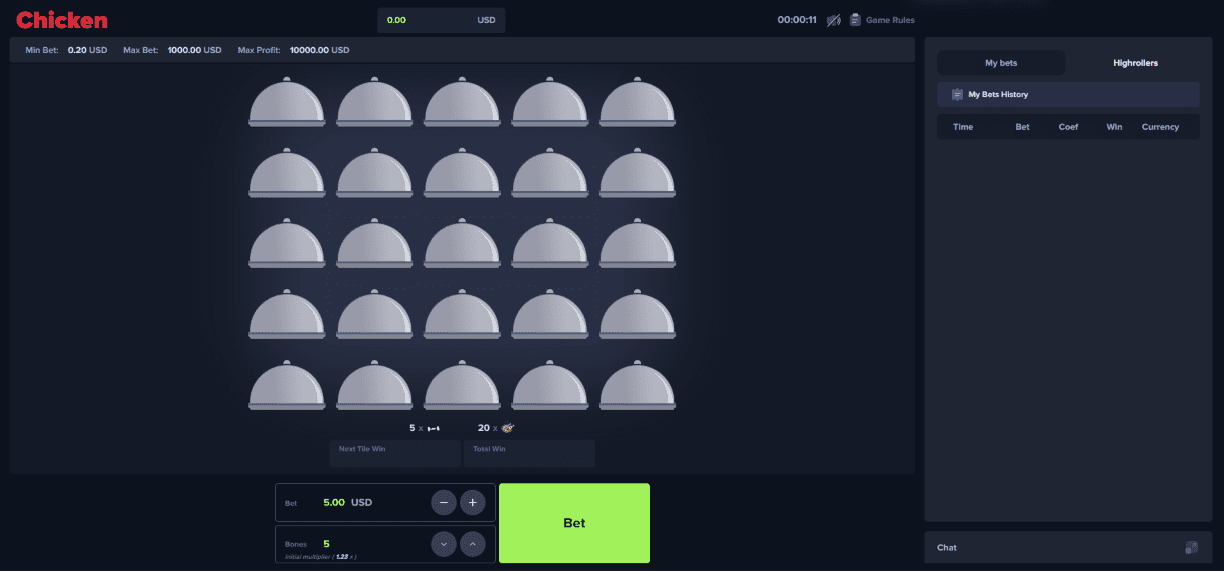Decrease bet with the minus button
The image size is (1224, 571).
tap(444, 502)
